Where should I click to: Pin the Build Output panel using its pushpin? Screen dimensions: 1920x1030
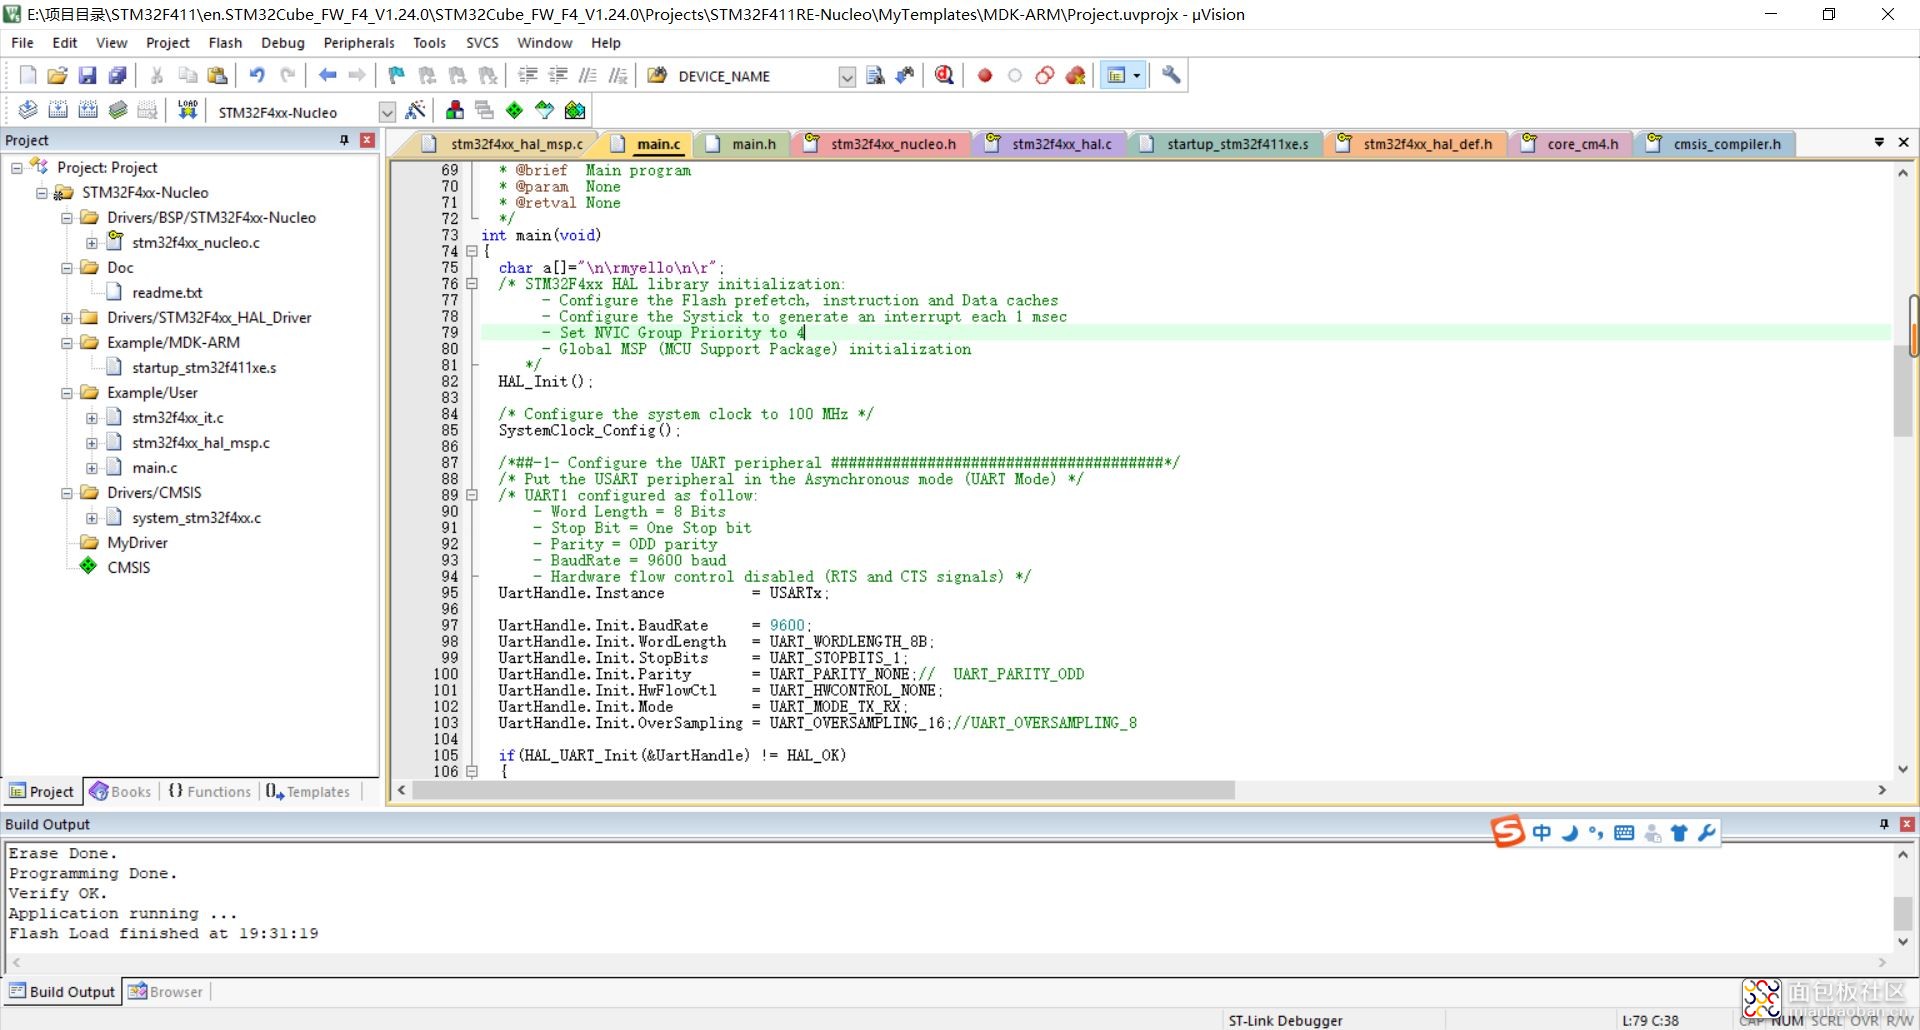pos(1884,824)
